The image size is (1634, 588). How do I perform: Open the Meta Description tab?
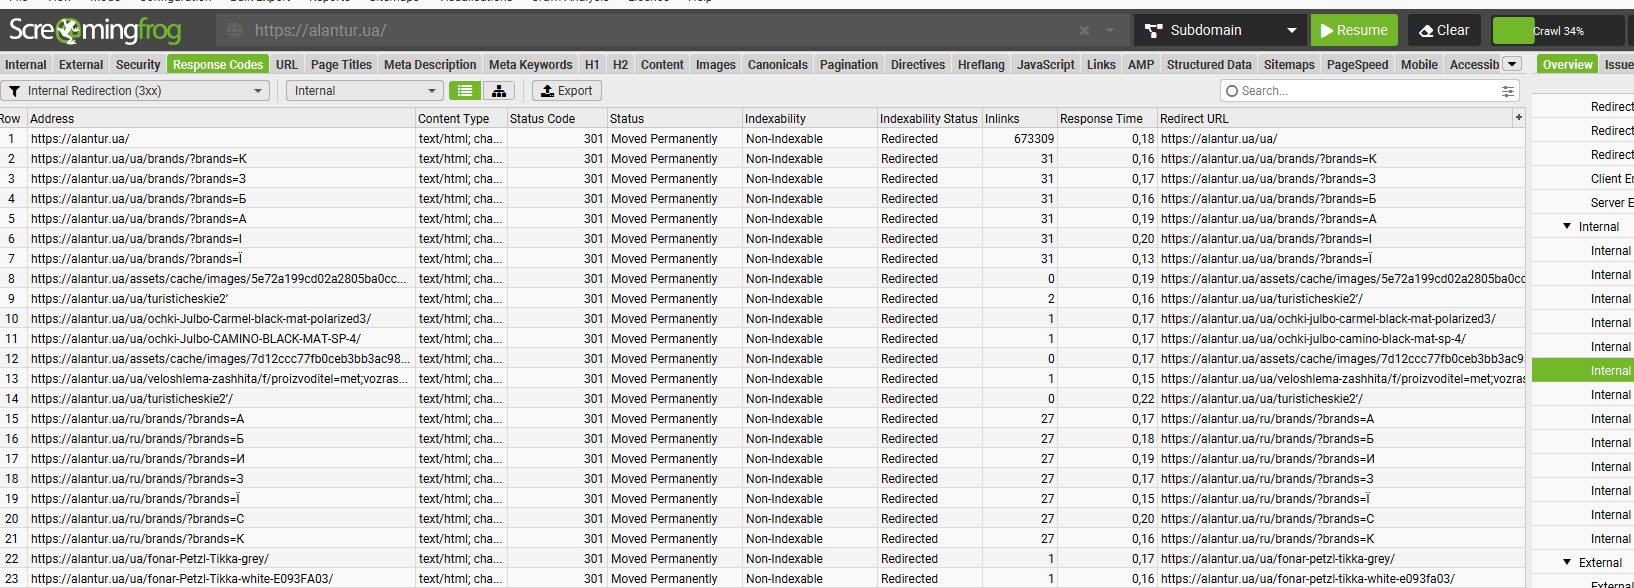click(x=430, y=65)
